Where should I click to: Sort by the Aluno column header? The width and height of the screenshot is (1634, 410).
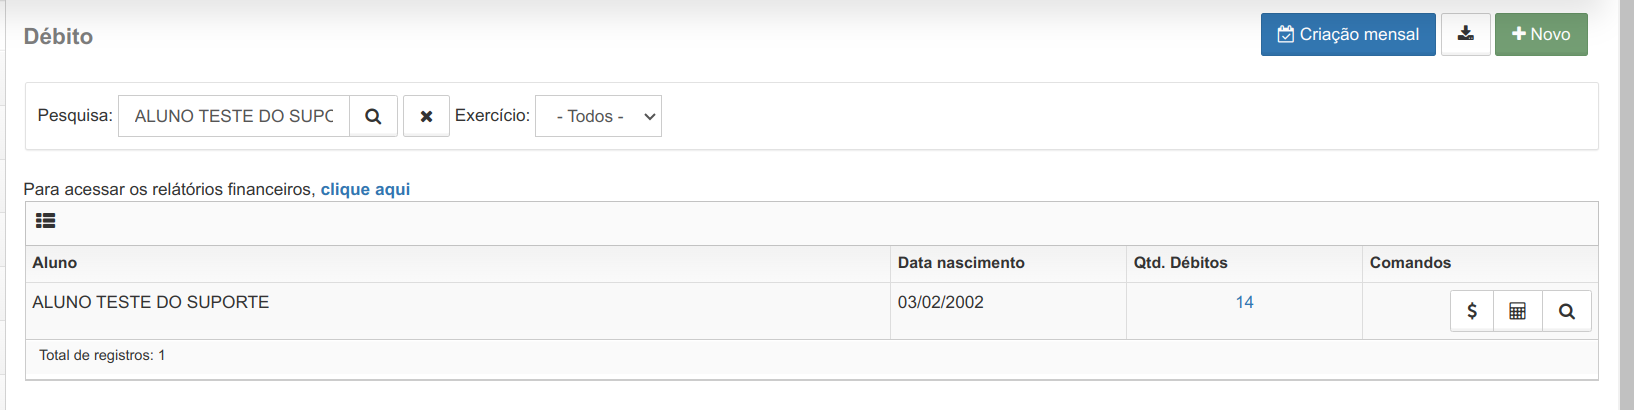point(55,262)
